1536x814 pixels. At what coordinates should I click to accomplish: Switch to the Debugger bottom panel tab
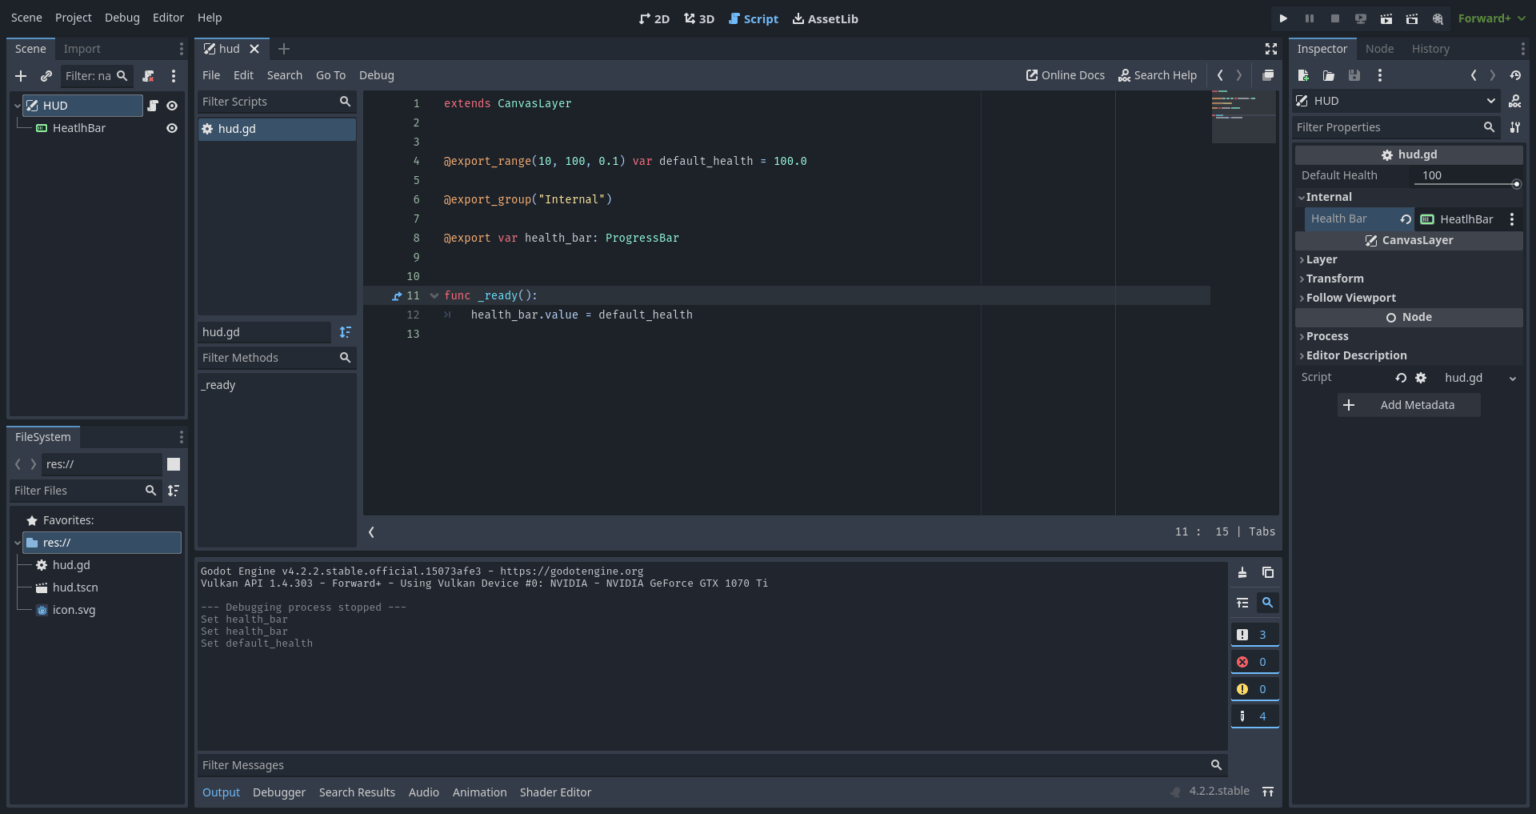279,793
